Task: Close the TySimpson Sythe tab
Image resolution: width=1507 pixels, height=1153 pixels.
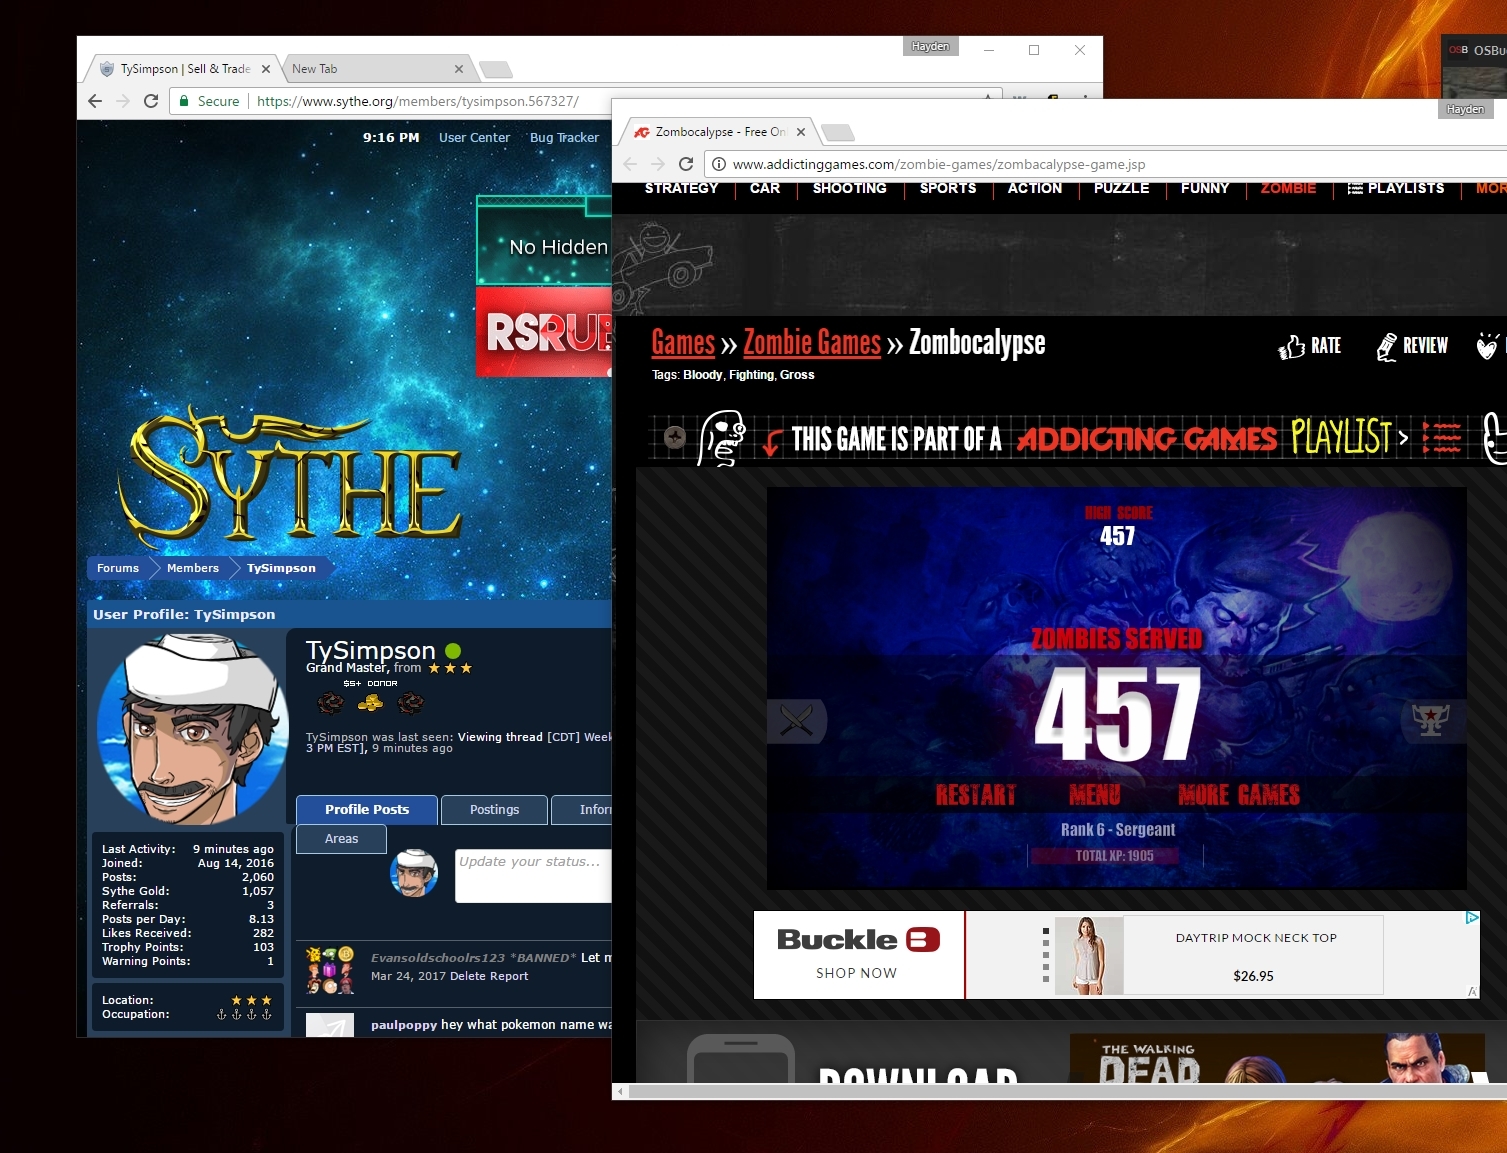Action: [266, 69]
